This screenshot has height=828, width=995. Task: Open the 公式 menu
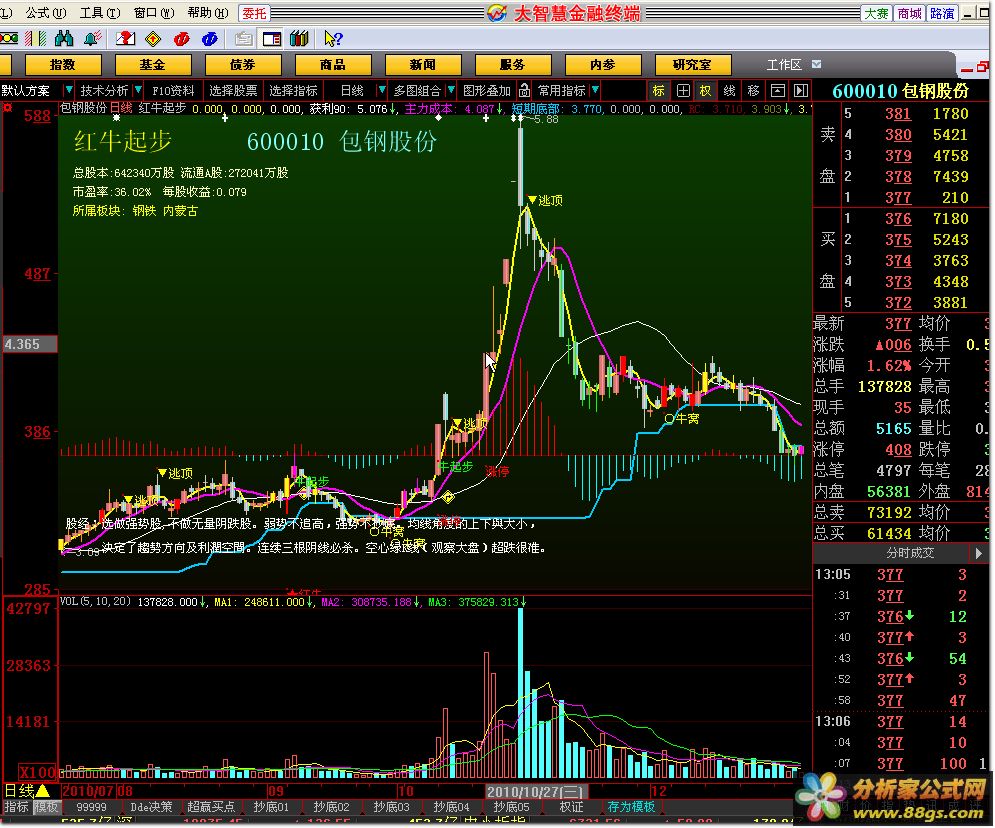click(x=45, y=12)
